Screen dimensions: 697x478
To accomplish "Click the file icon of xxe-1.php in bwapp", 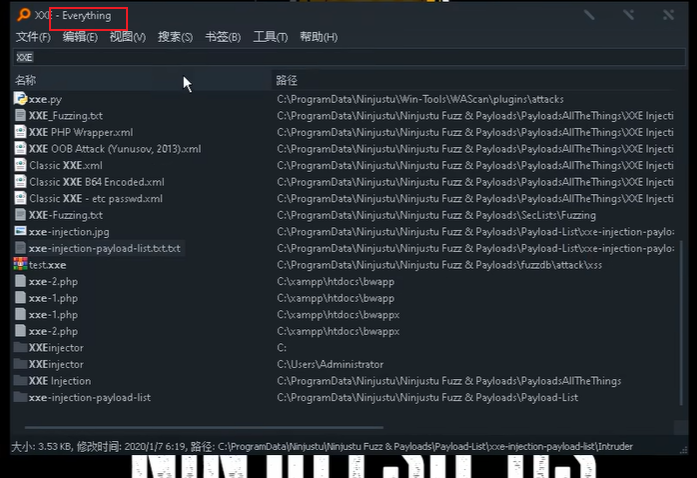I will pyautogui.click(x=20, y=298).
